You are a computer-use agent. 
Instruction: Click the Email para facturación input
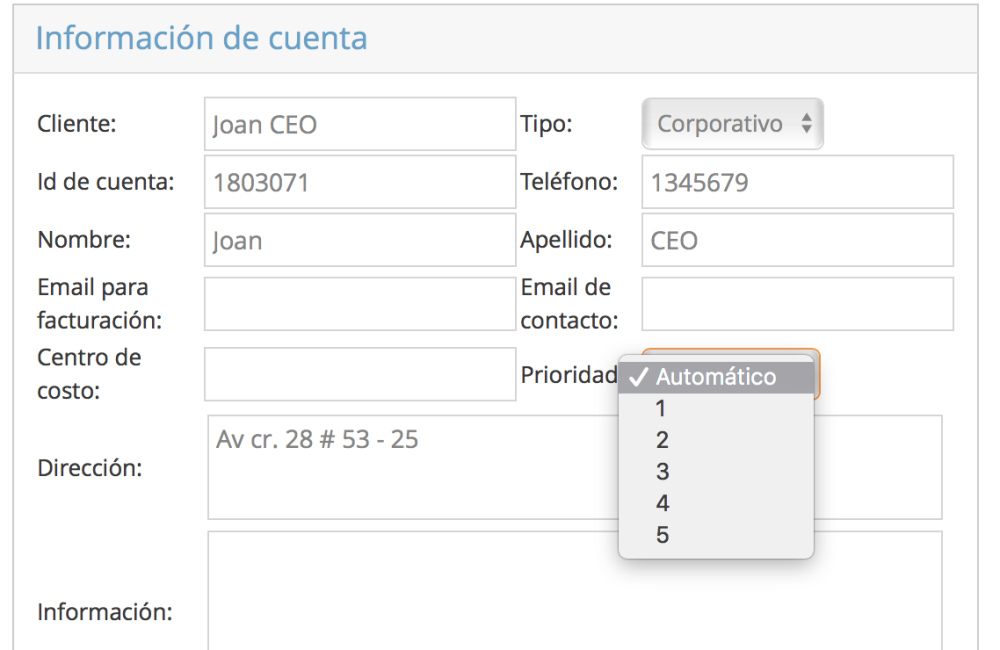[x=360, y=304]
